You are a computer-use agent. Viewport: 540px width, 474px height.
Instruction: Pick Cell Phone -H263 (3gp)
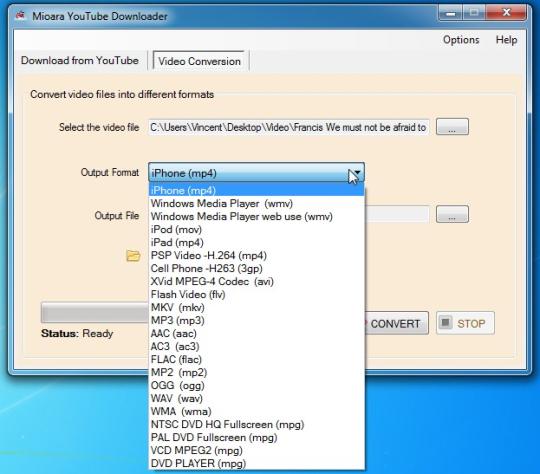[257, 268]
